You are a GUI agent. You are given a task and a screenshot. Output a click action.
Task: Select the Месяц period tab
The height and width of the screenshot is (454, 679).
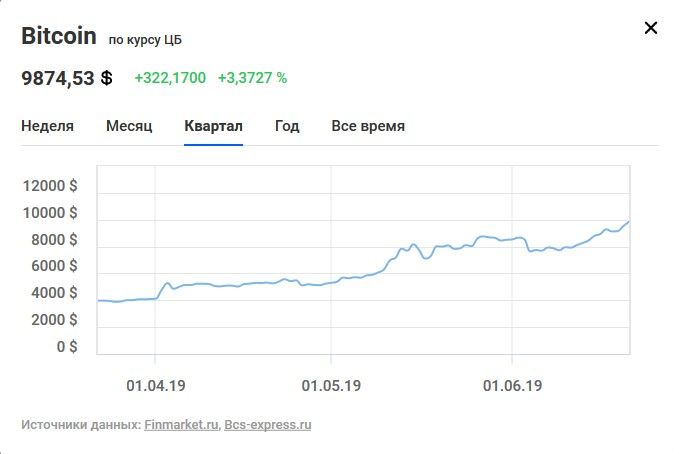coord(129,126)
